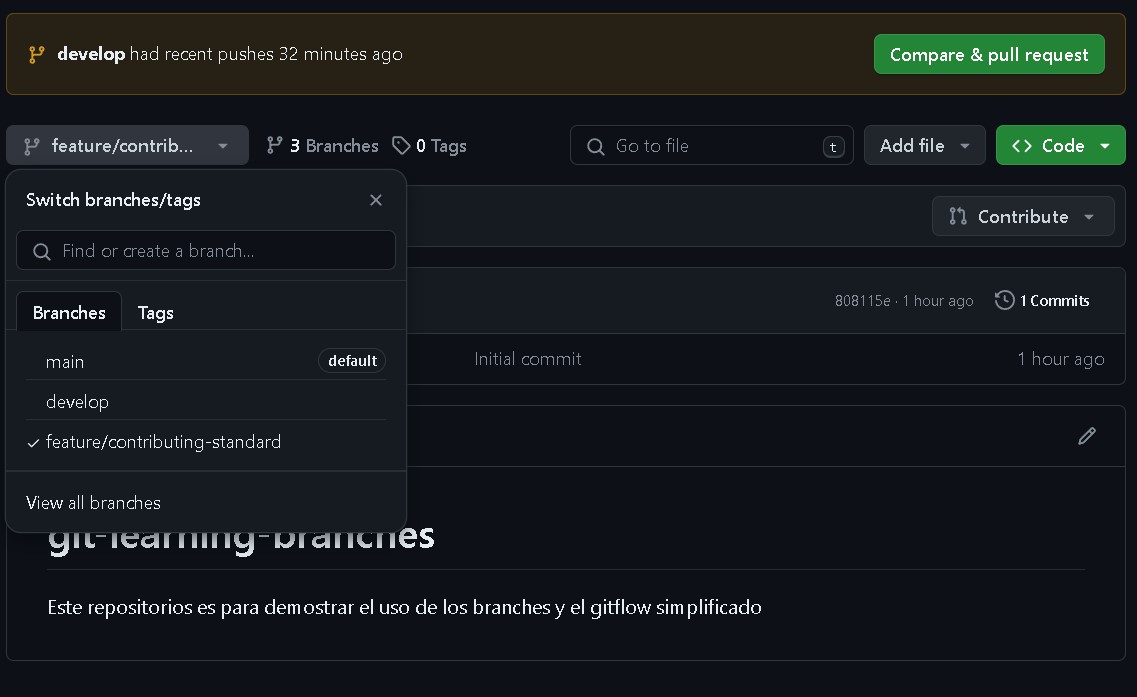The height and width of the screenshot is (697, 1137).
Task: Switch to the develop branch
Action: click(x=77, y=402)
